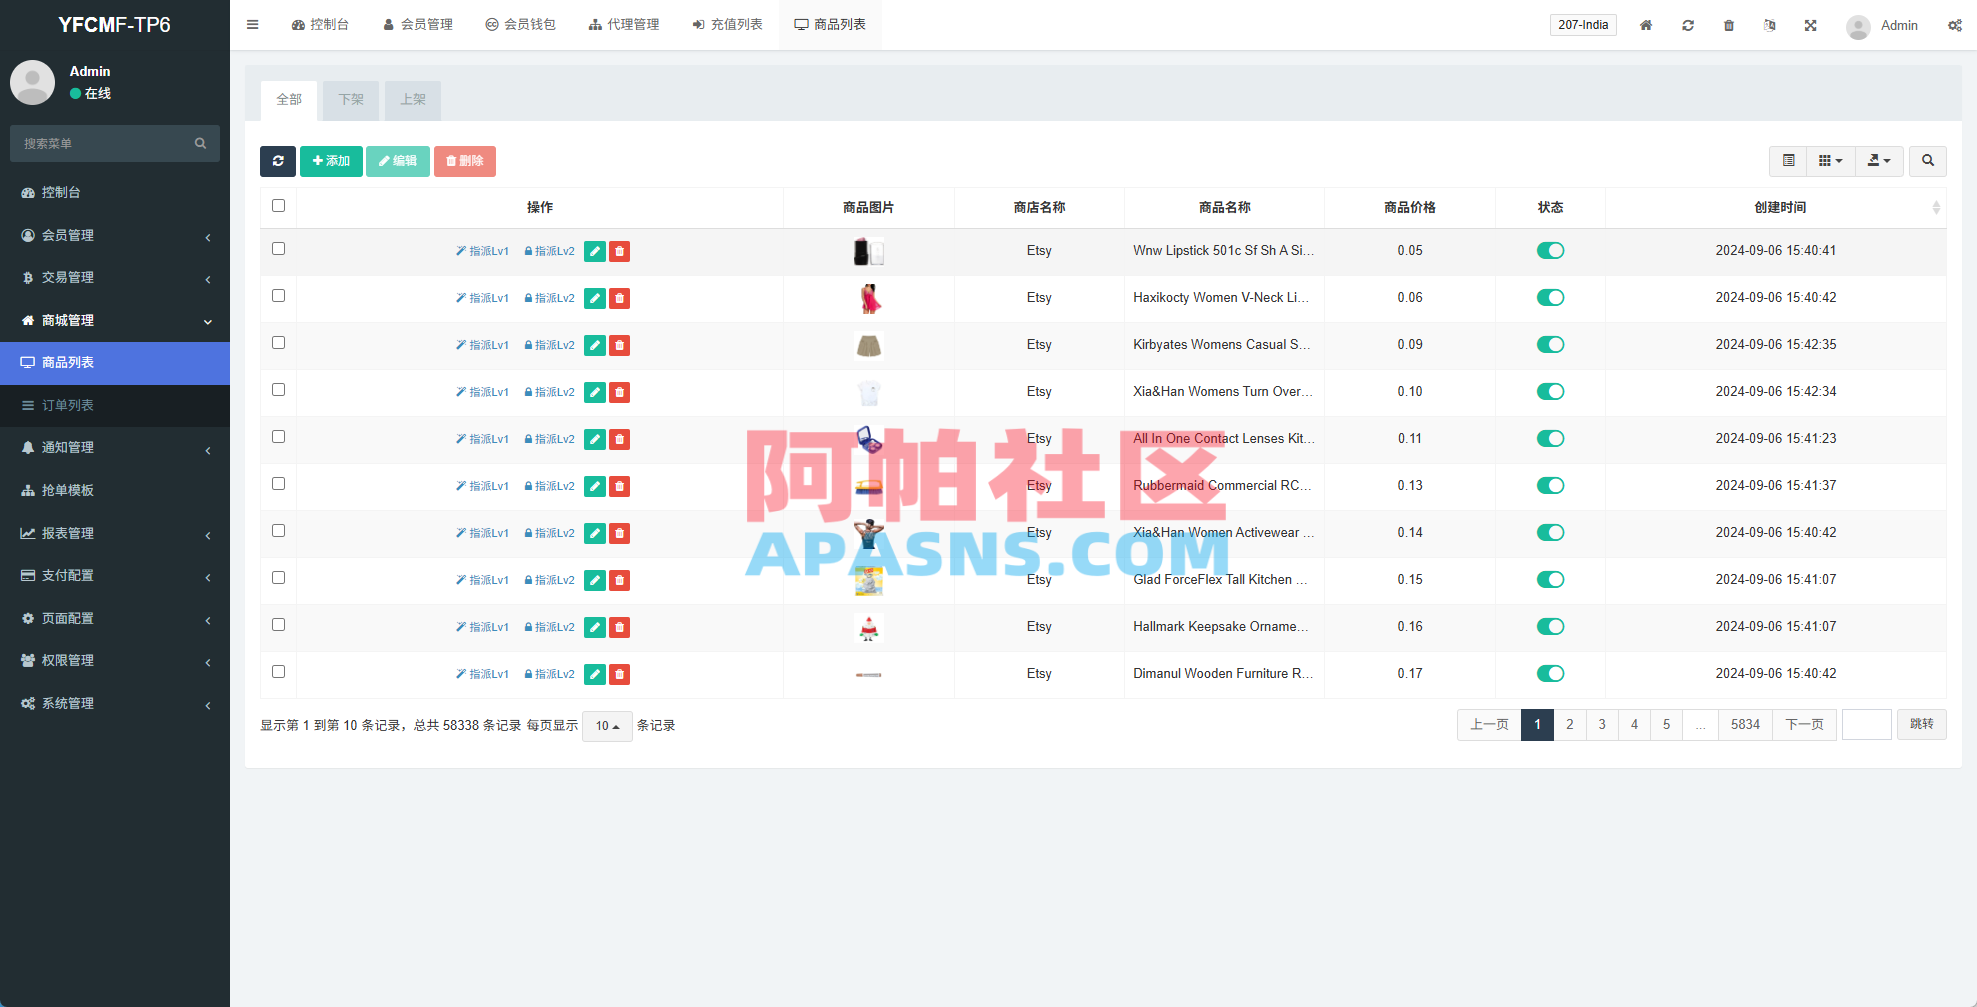Click the green edit icon for Glad ForceFlex row
This screenshot has width=1977, height=1007.
click(595, 580)
